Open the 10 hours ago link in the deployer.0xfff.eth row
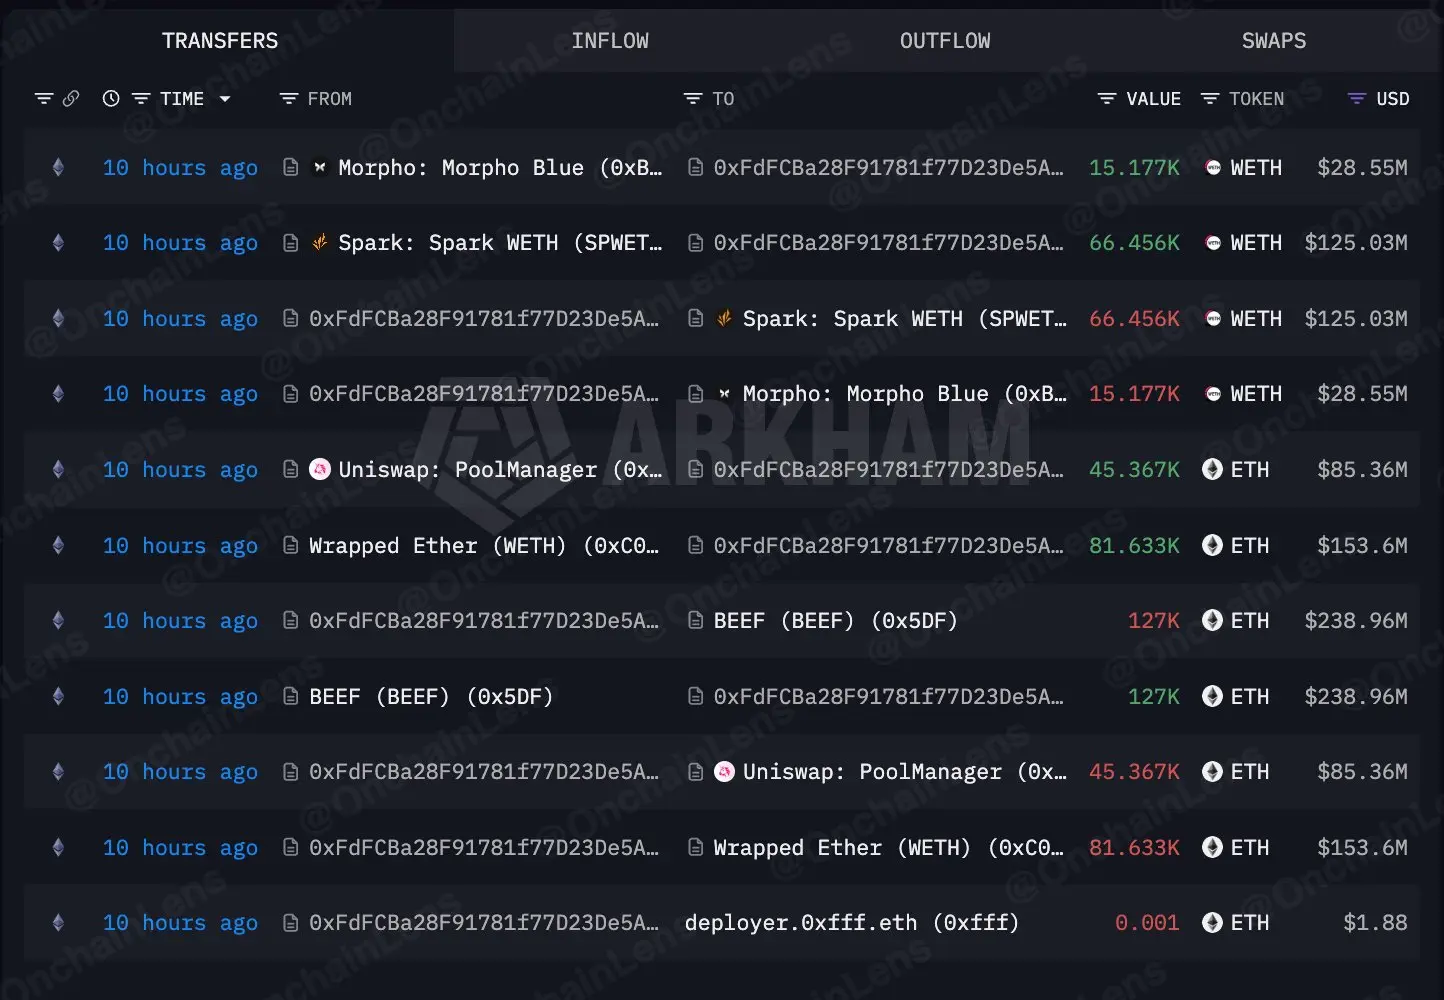 pyautogui.click(x=180, y=923)
